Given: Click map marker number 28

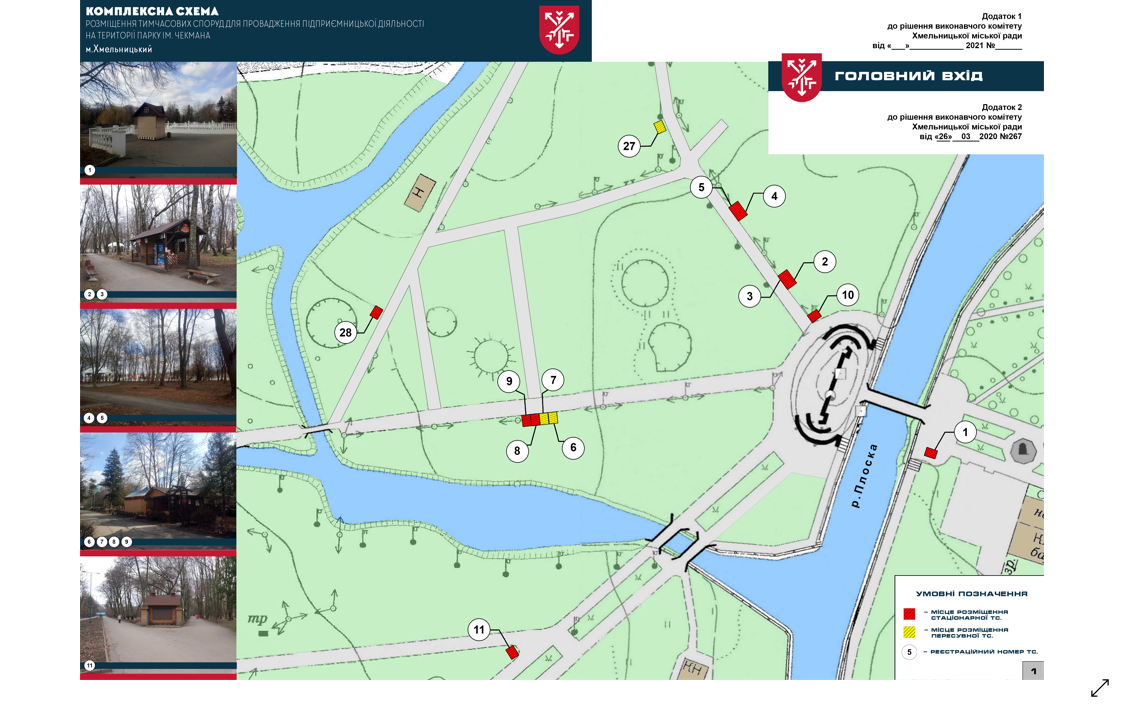Looking at the screenshot, I should 346,332.
